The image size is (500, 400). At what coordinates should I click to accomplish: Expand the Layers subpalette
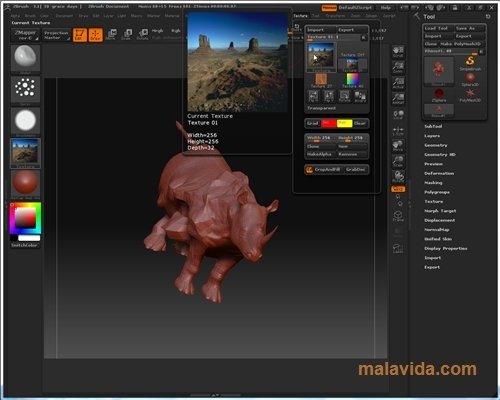pyautogui.click(x=432, y=136)
